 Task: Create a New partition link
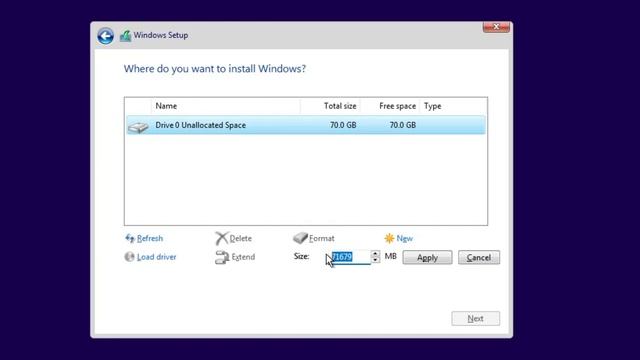click(x=404, y=238)
